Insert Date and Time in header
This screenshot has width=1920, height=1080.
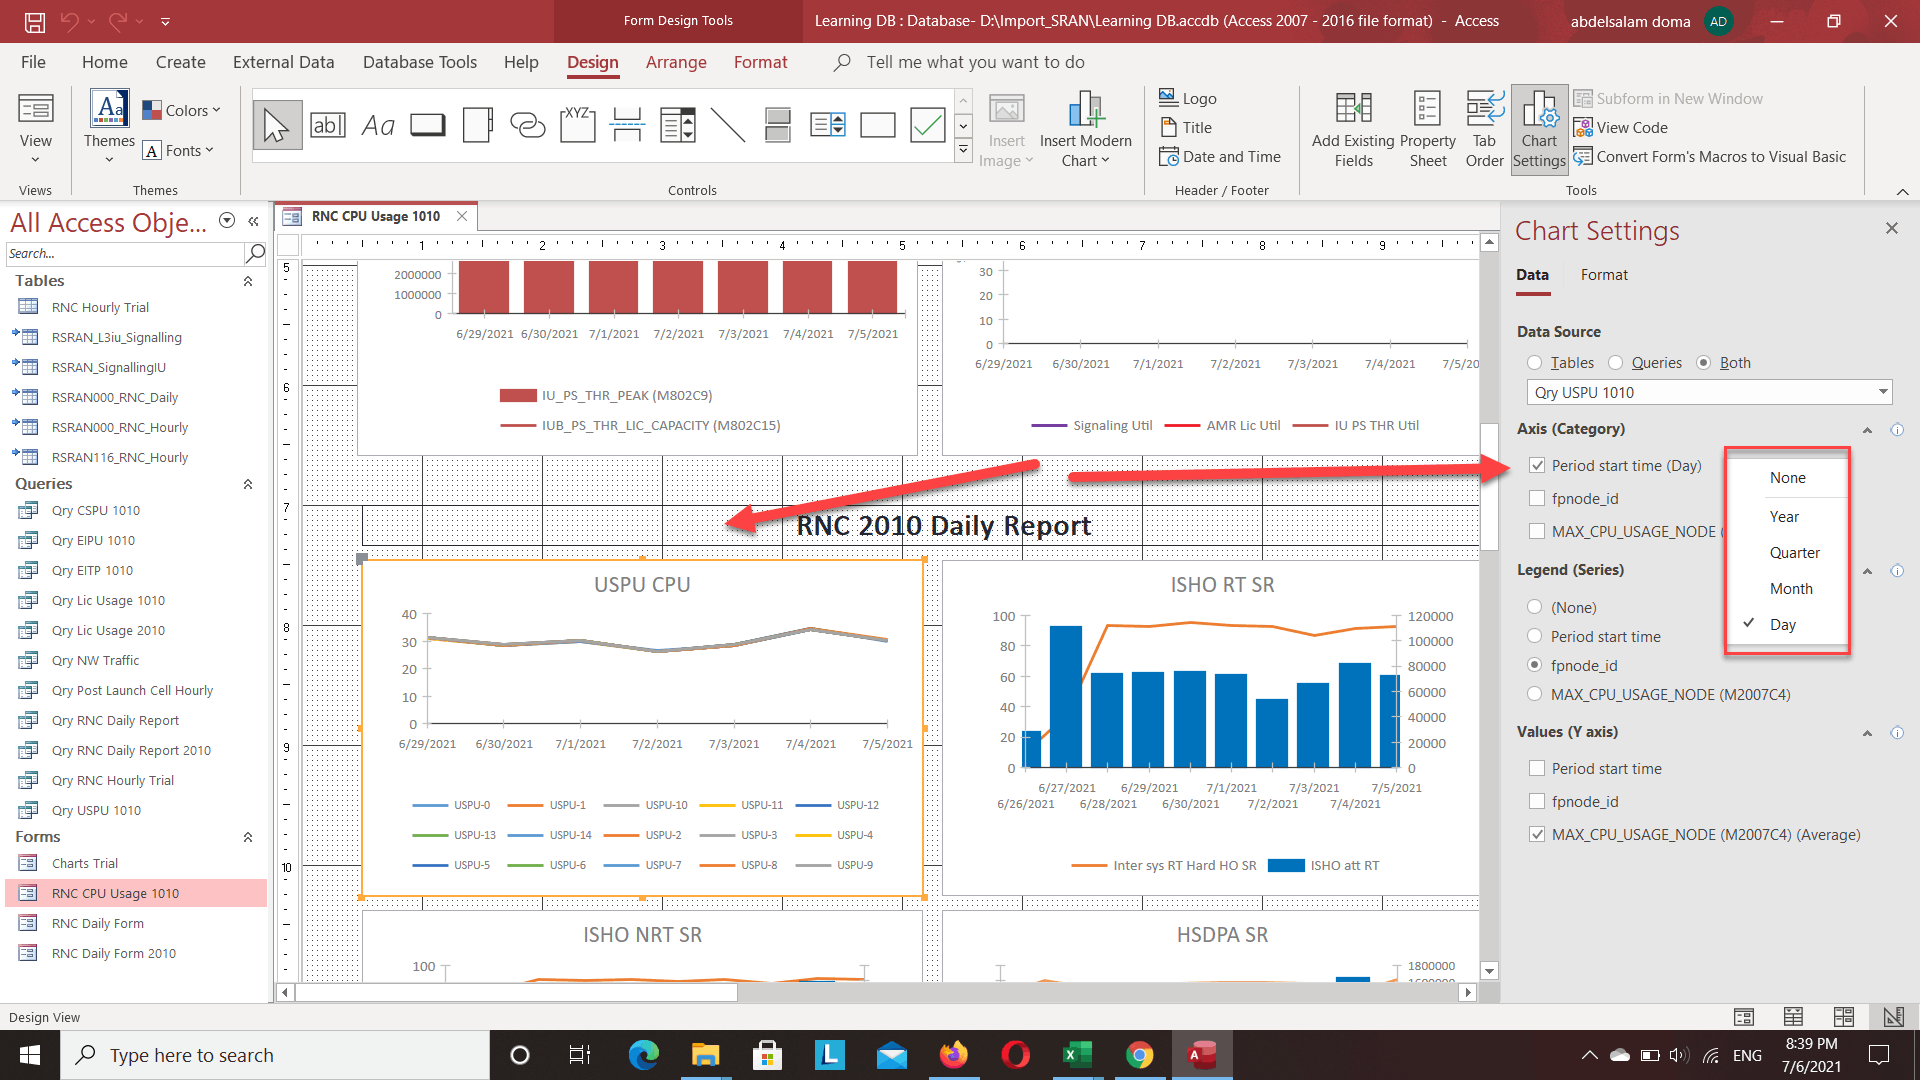point(1220,156)
